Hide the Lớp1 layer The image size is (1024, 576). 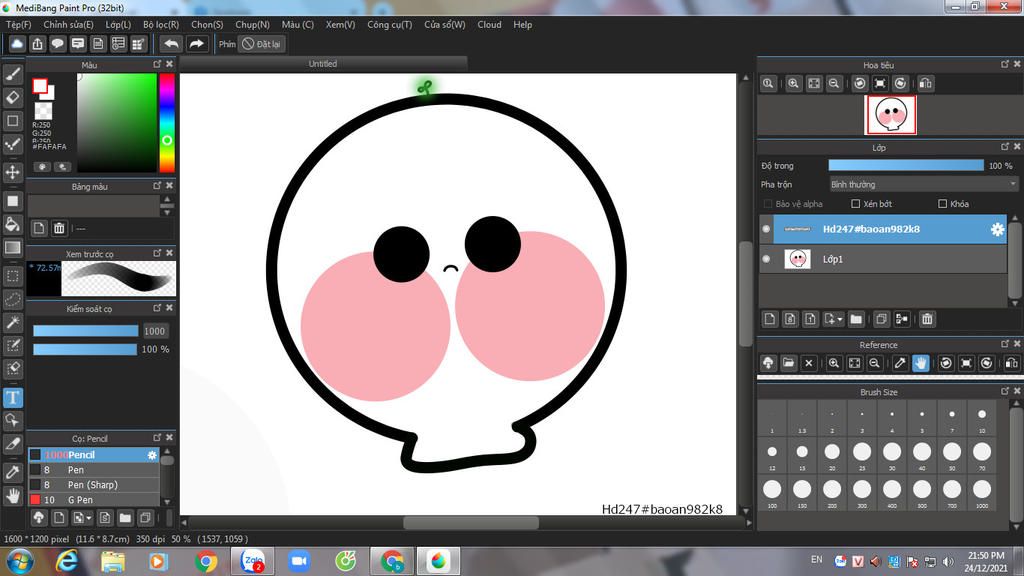coord(766,259)
